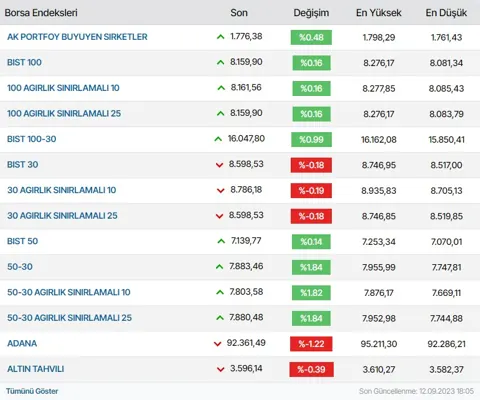480x400 pixels.
Task: Click the %0.48 change badge
Action: pyautogui.click(x=311, y=37)
